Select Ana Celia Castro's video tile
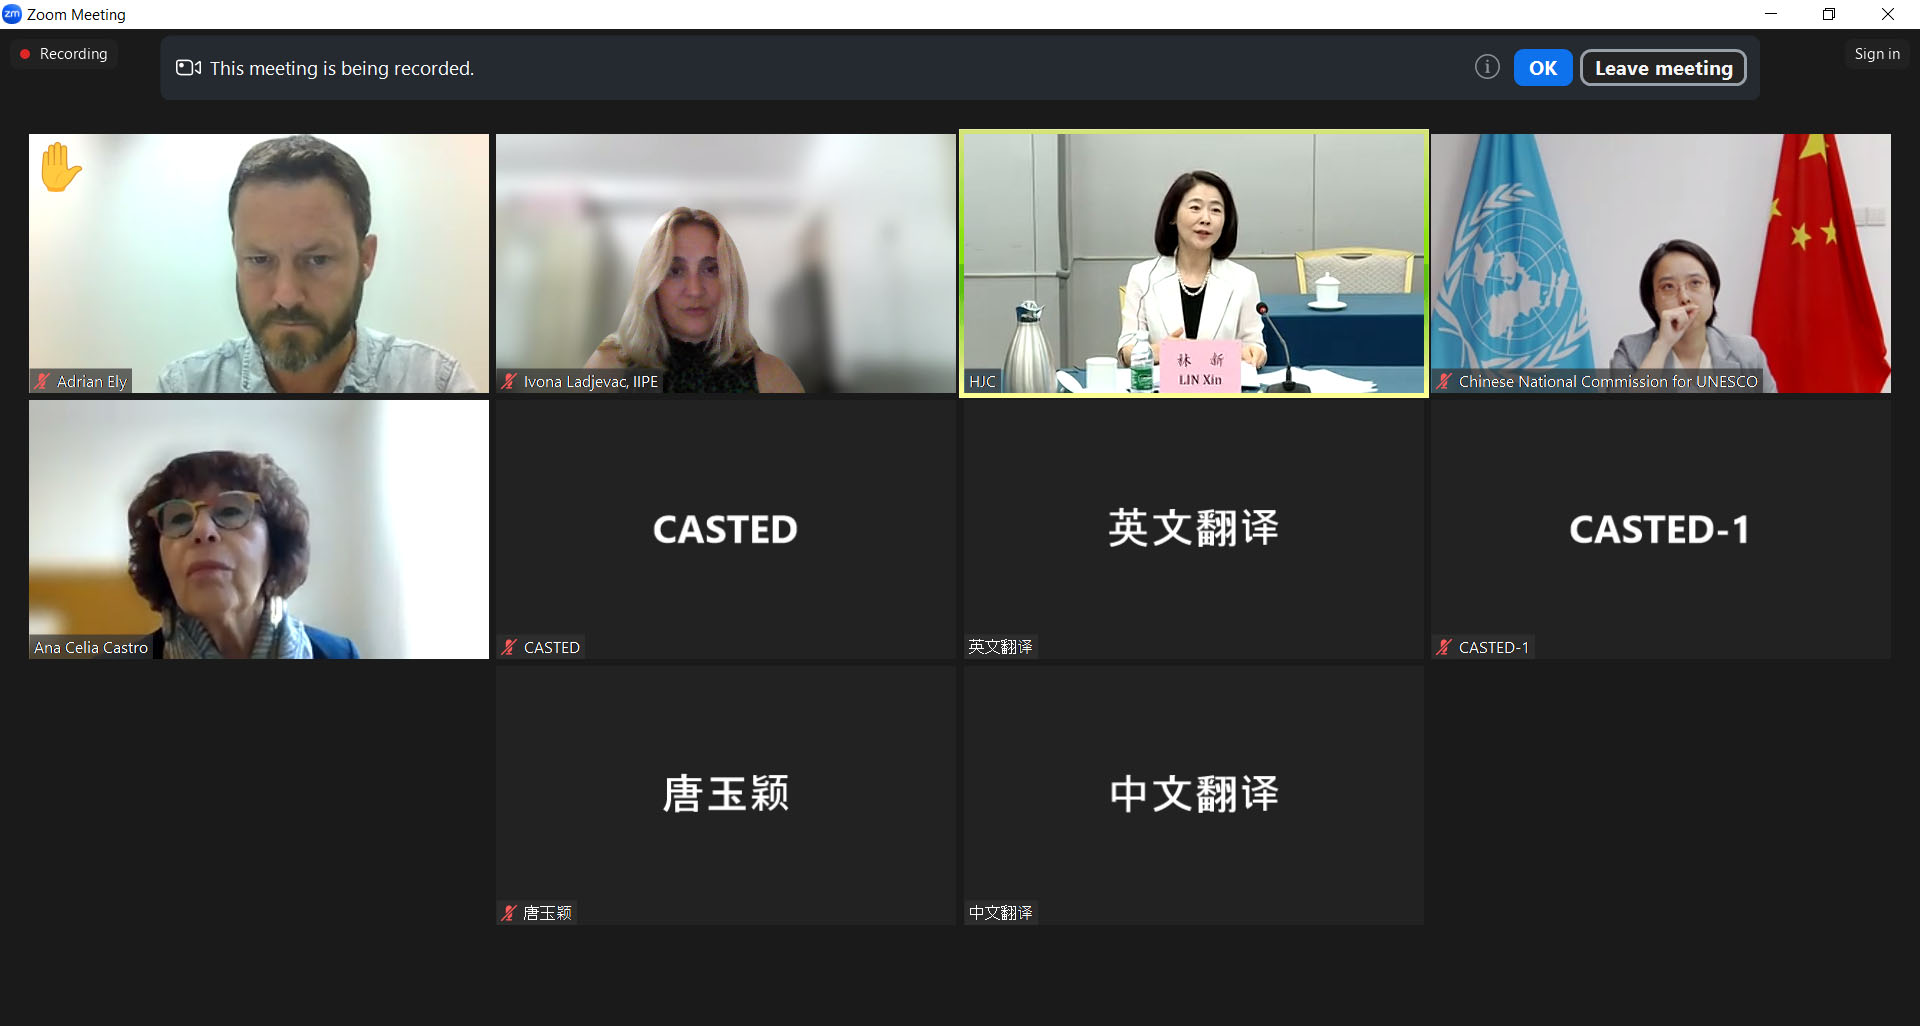The image size is (1920, 1026). tap(259, 529)
